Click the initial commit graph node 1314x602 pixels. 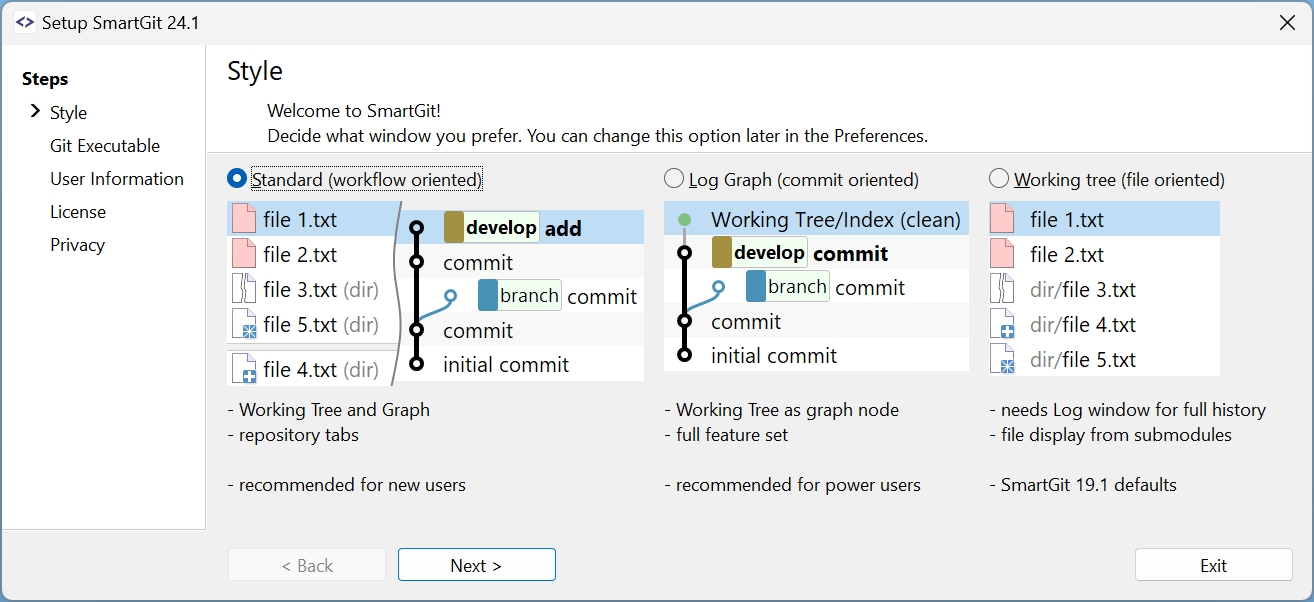coord(417,363)
